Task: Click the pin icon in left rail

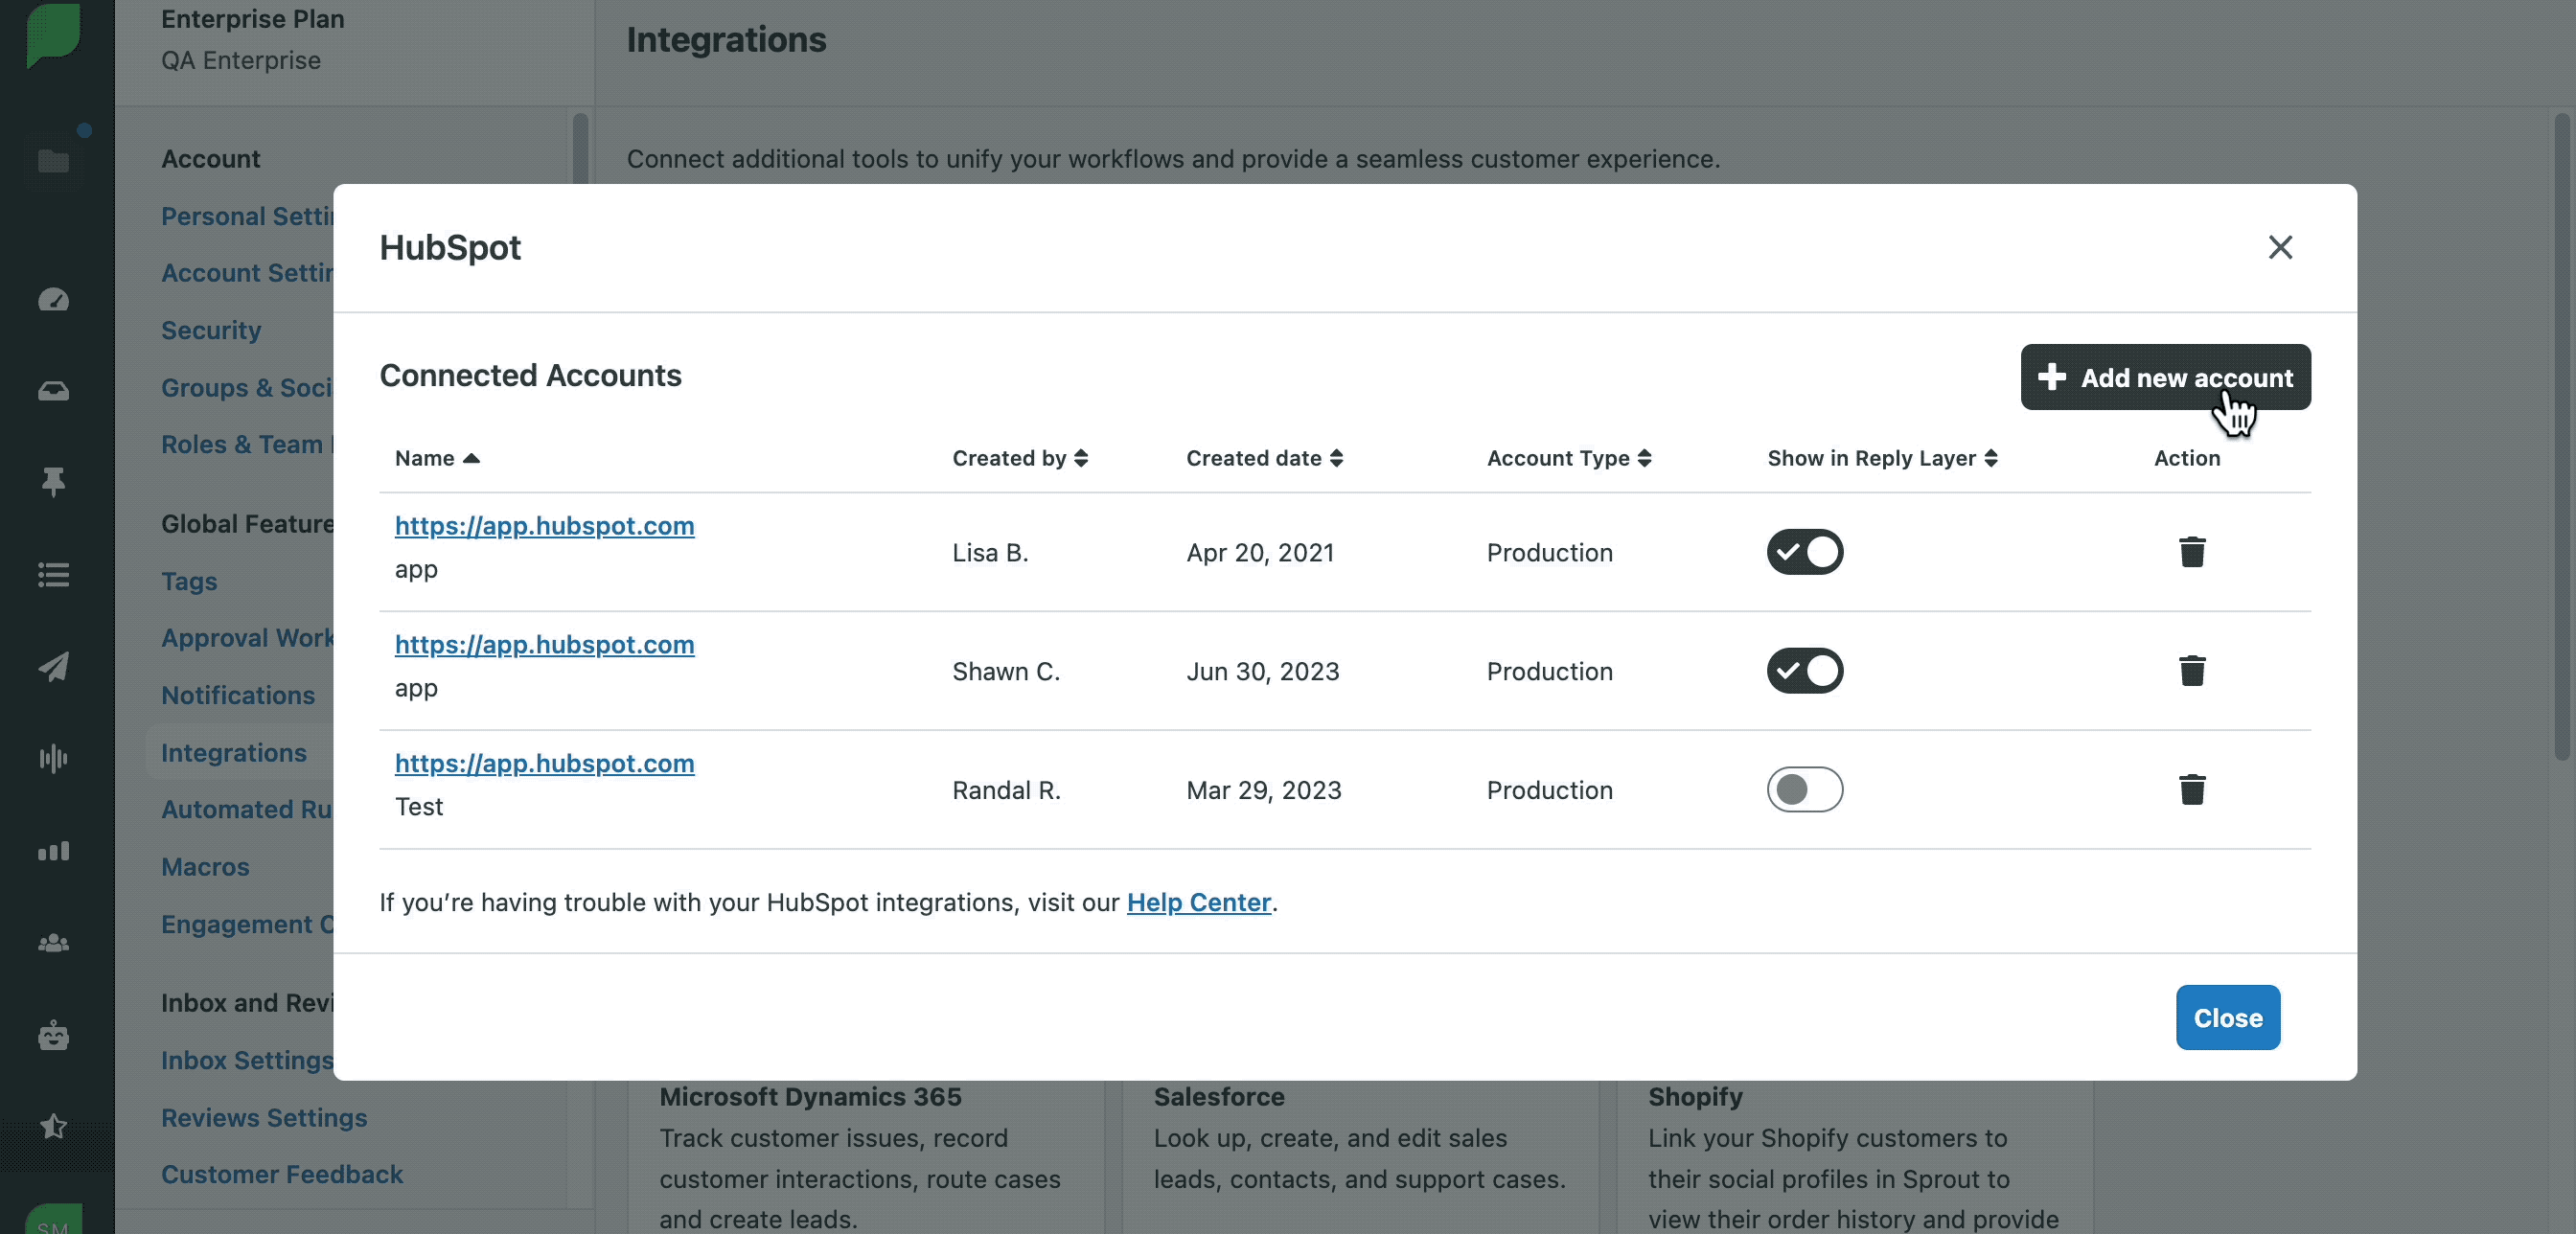Action: coord(53,482)
